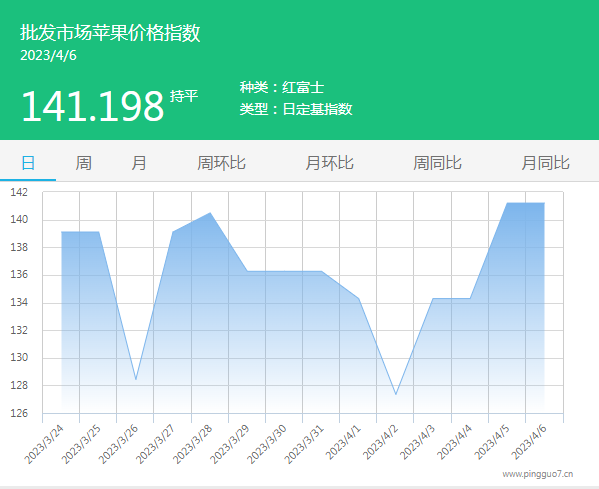Click the 2023/3/26 low point on chart
The width and height of the screenshot is (599, 489).
[x=136, y=379]
